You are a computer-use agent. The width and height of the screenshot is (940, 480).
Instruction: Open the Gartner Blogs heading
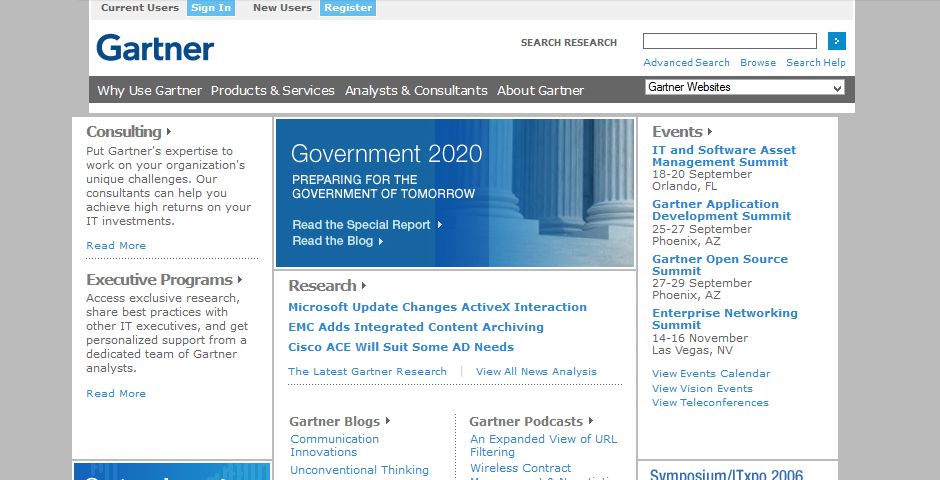click(x=335, y=421)
